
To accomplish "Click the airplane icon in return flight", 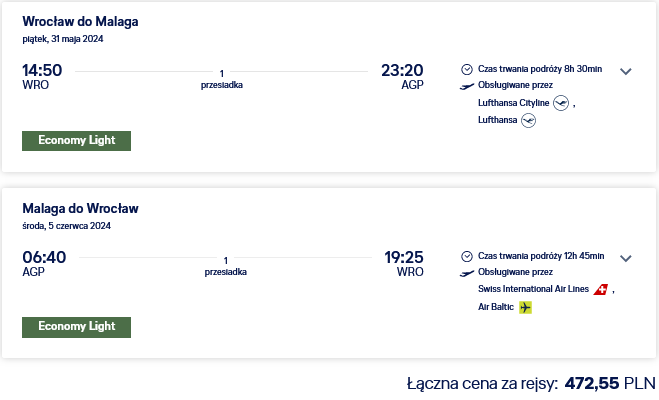I will (467, 273).
